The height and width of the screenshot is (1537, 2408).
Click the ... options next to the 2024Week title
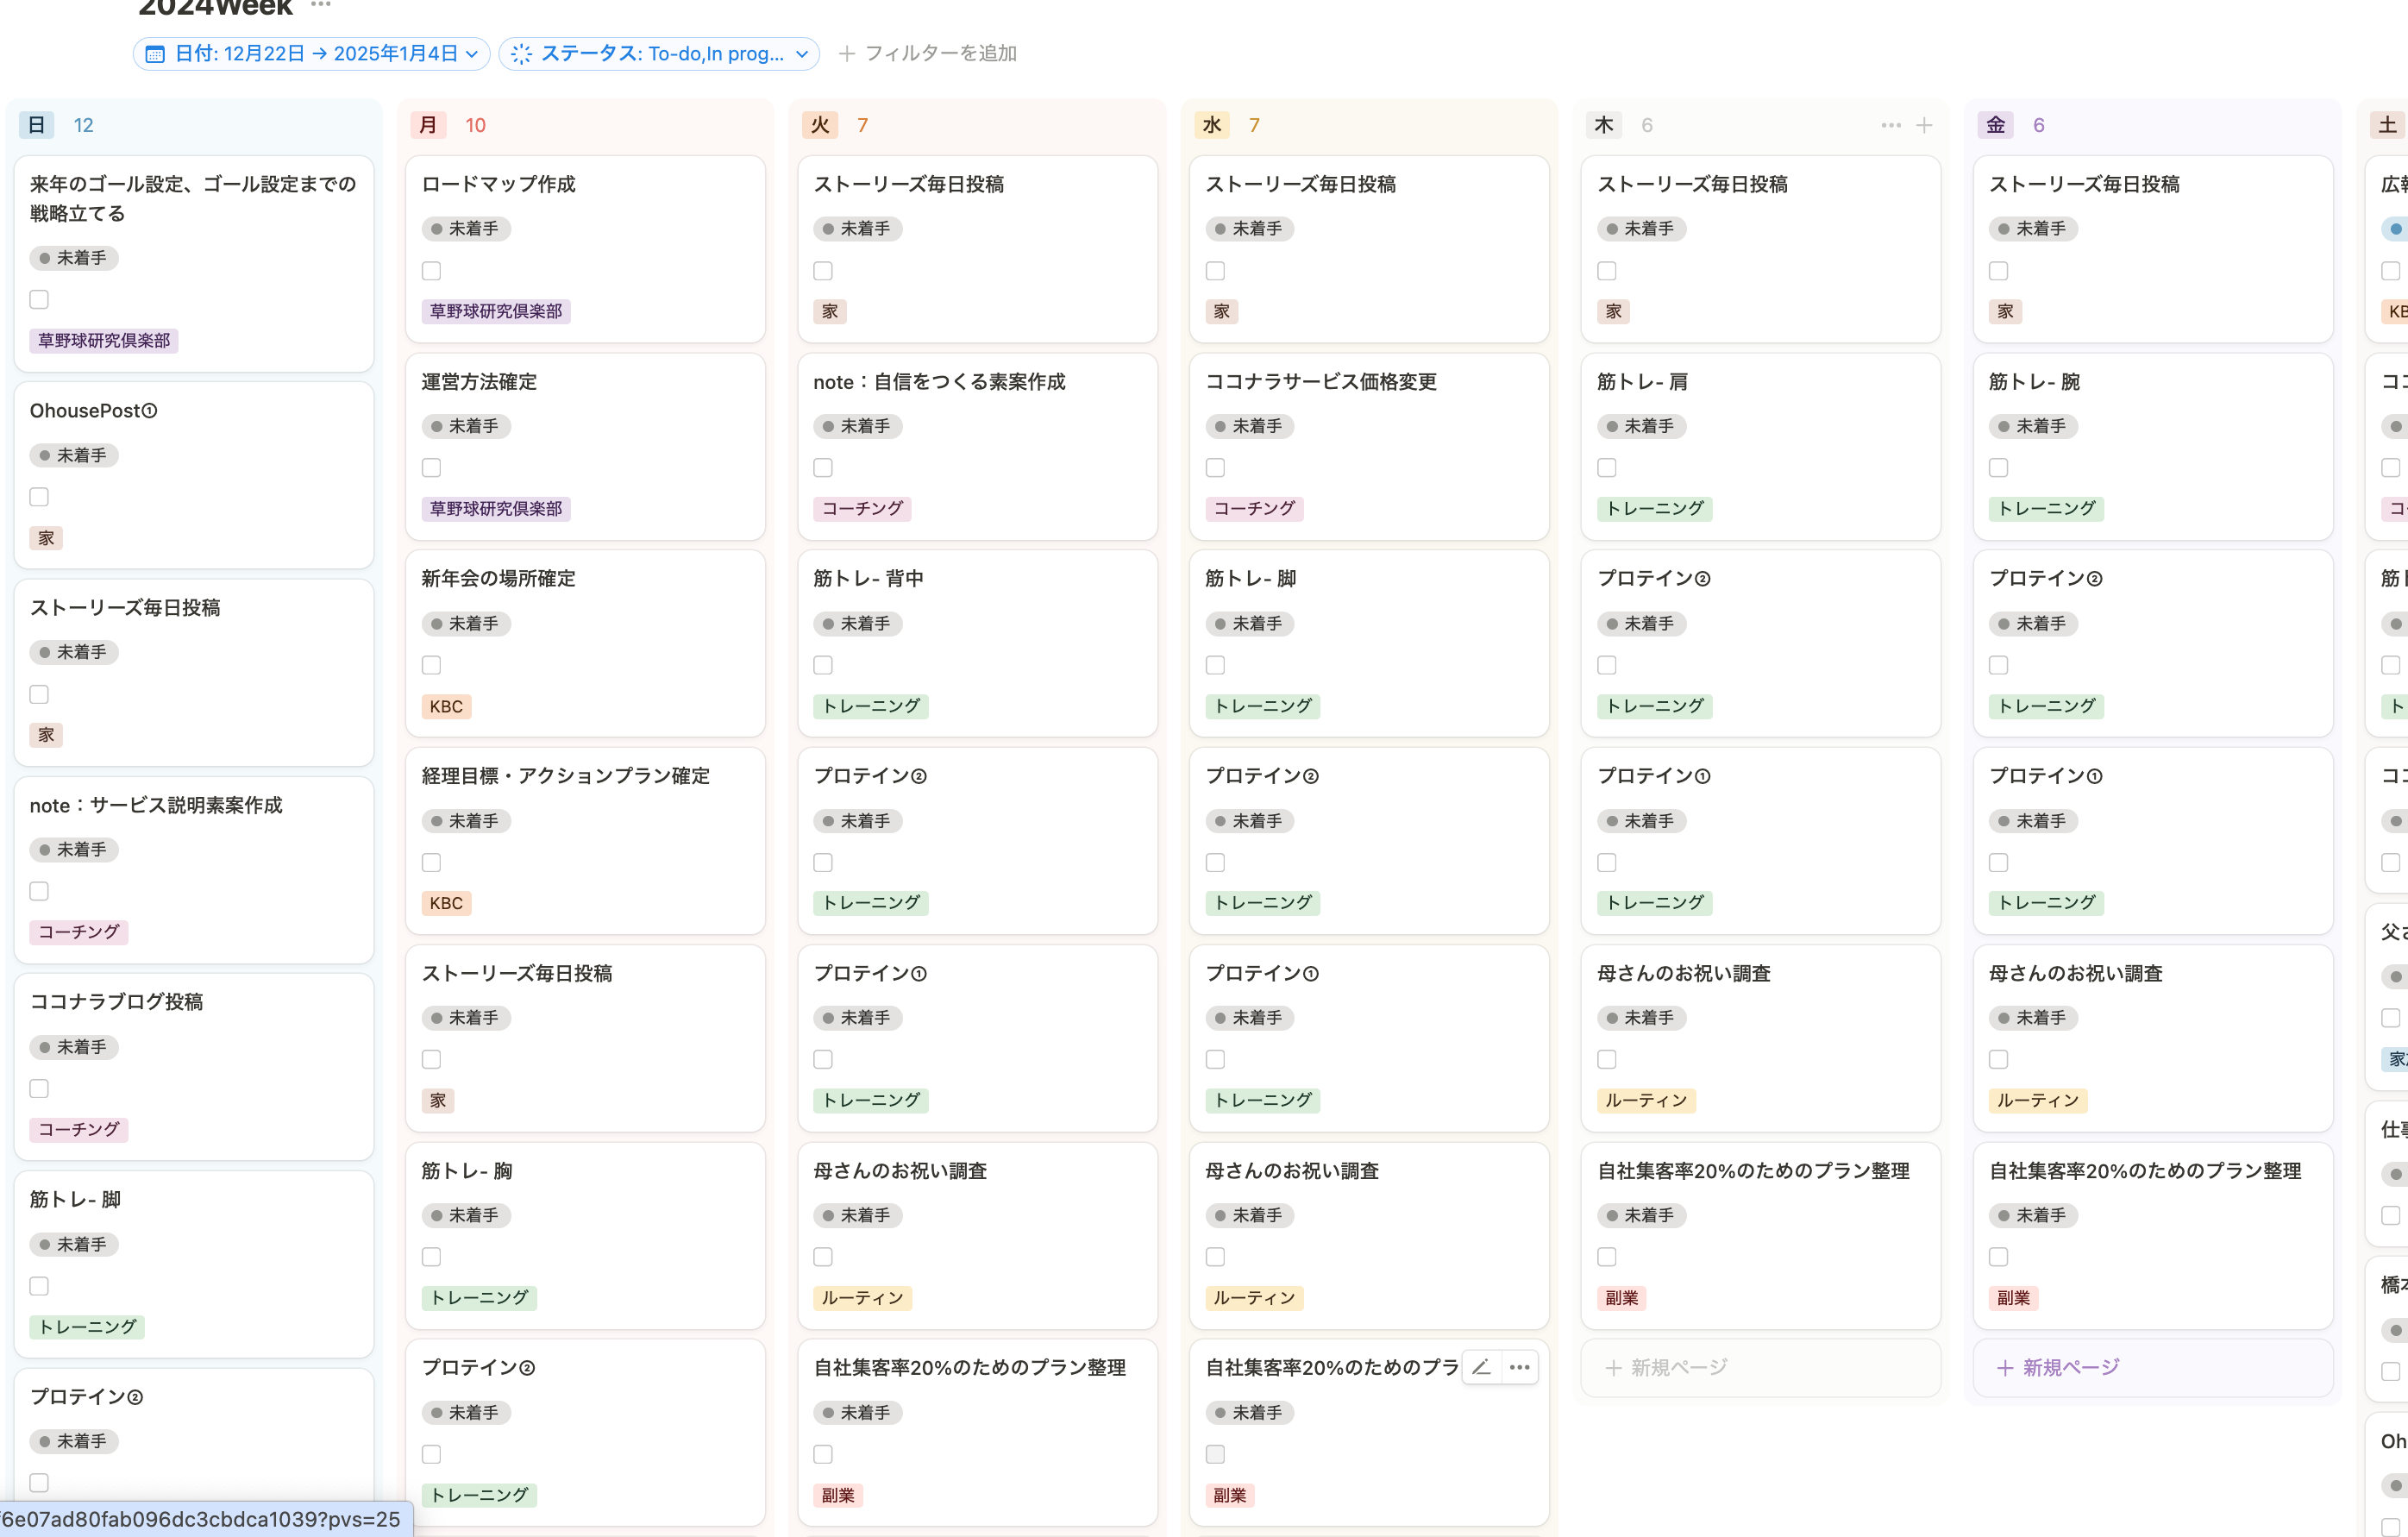[319, 5]
